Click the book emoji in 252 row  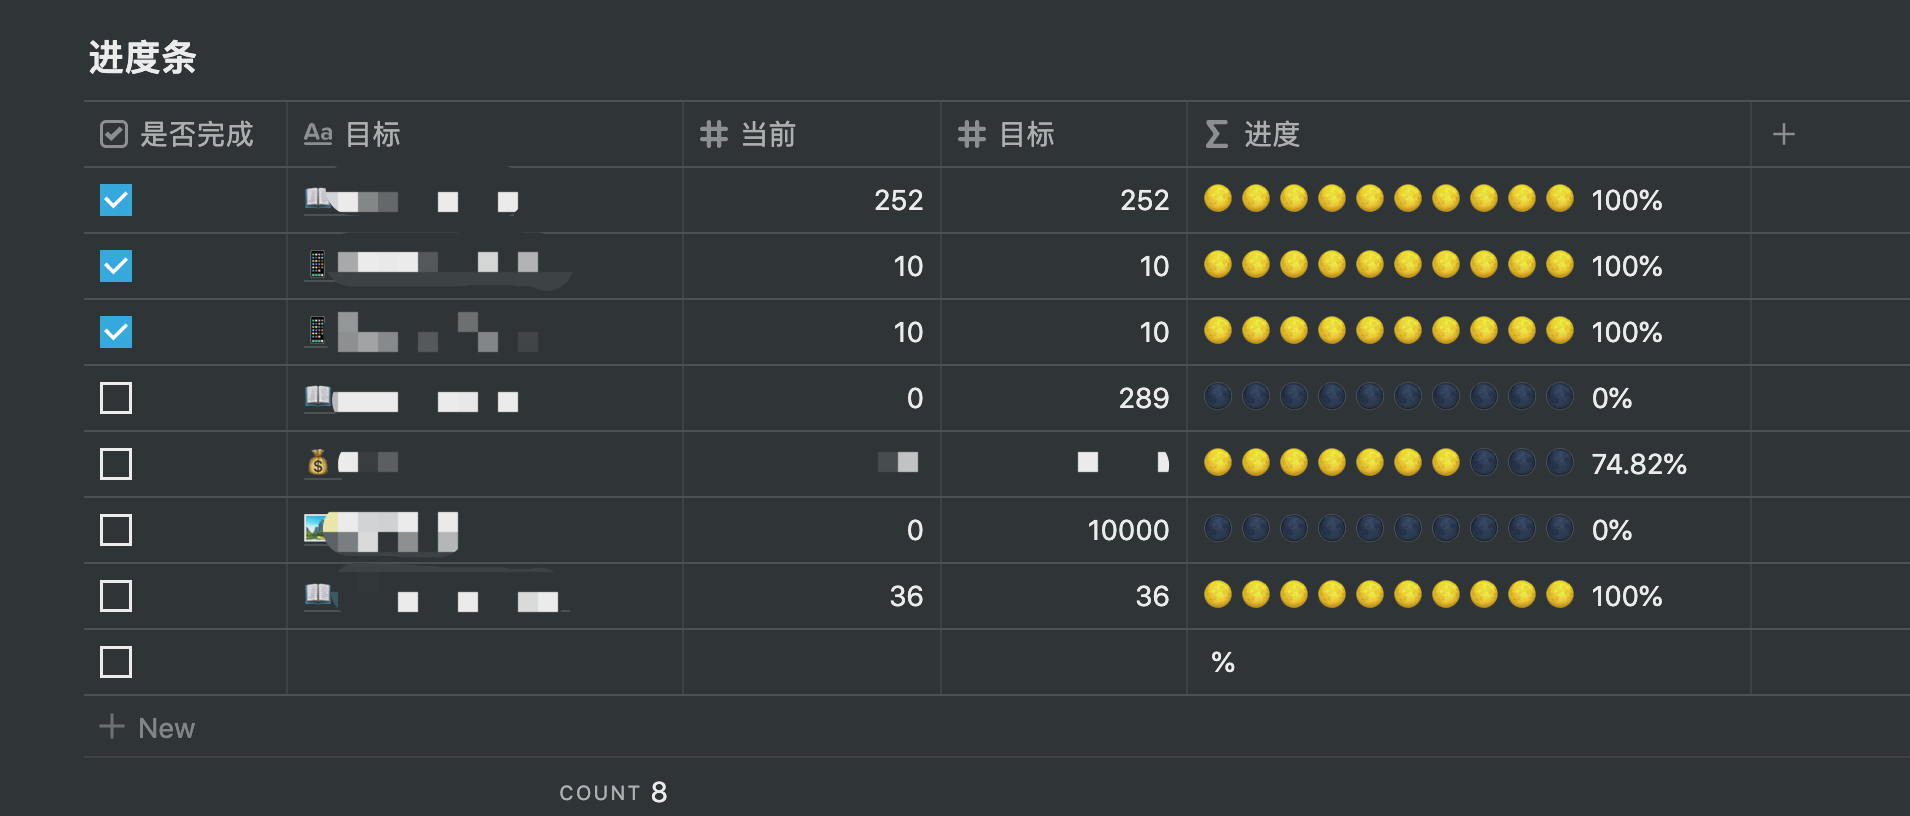tap(317, 198)
